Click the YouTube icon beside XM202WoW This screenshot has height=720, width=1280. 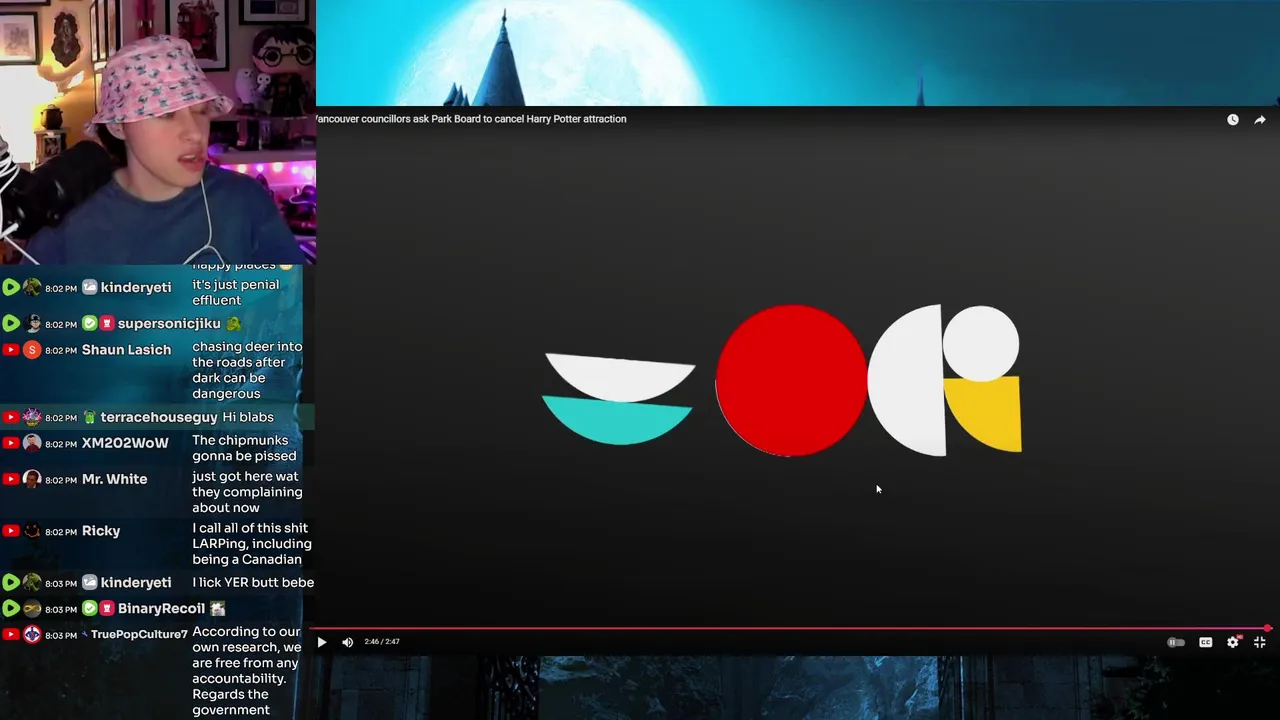[x=11, y=443]
